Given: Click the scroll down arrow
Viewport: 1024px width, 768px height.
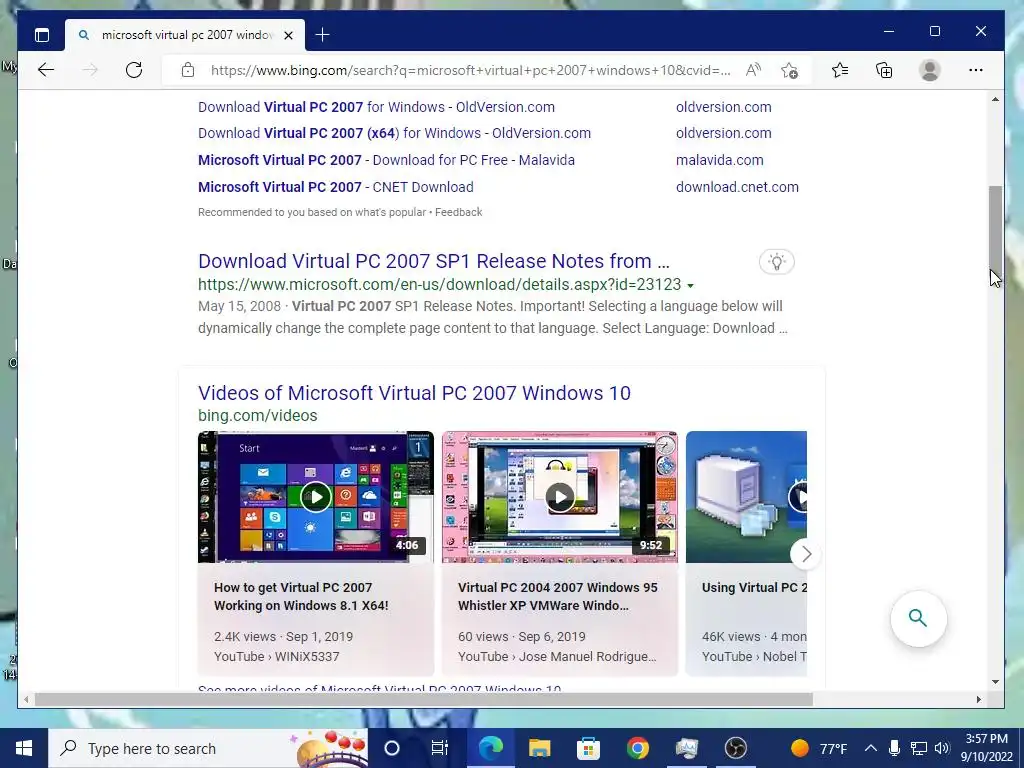Looking at the screenshot, I should (x=995, y=682).
